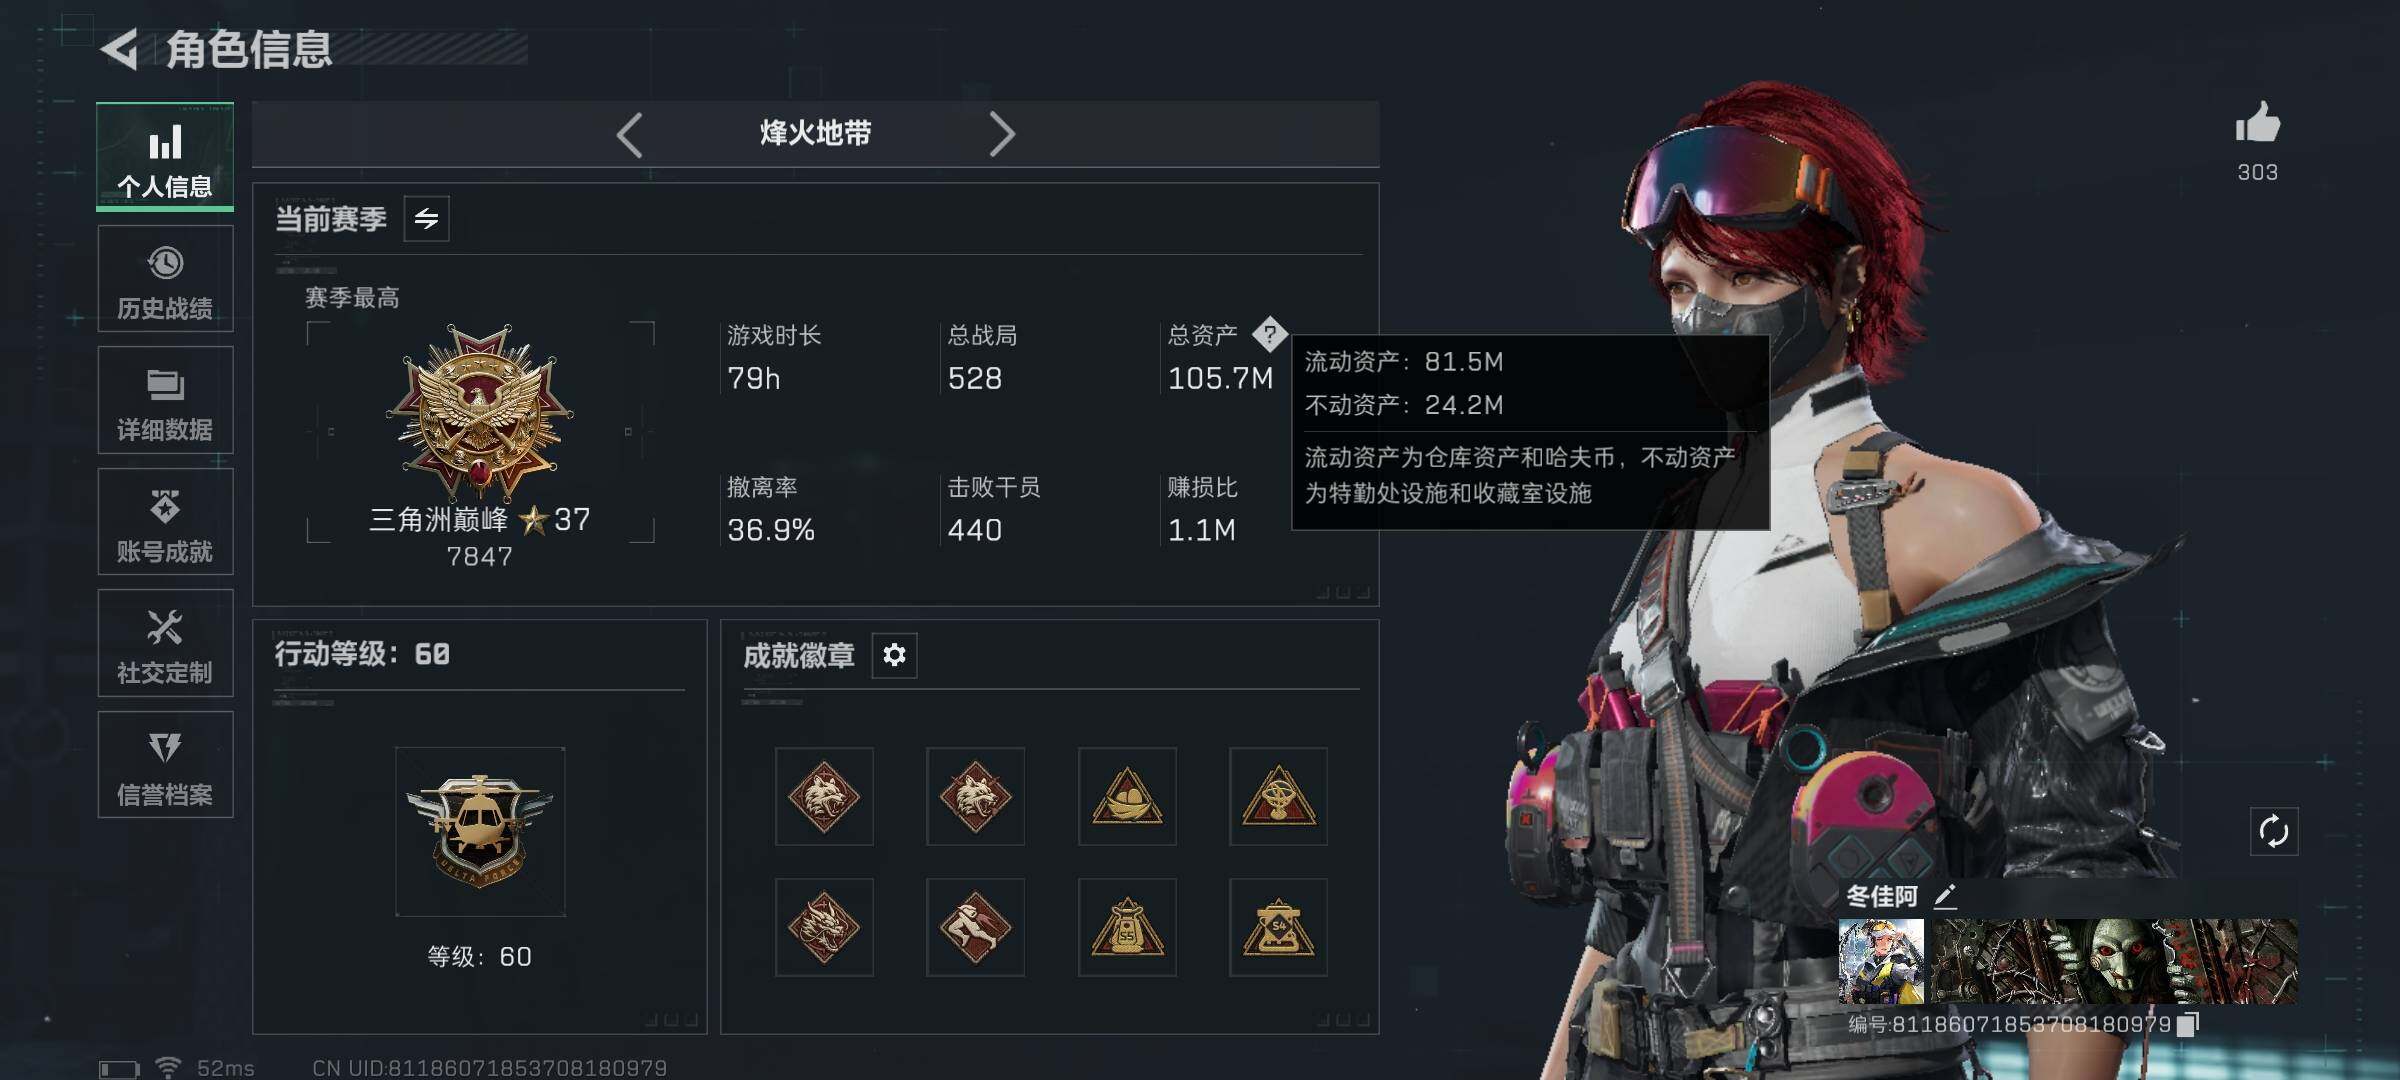This screenshot has width=2400, height=1080.
Task: Edit the nickname 冬佳阿 with pencil icon
Action: pyautogui.click(x=1945, y=895)
